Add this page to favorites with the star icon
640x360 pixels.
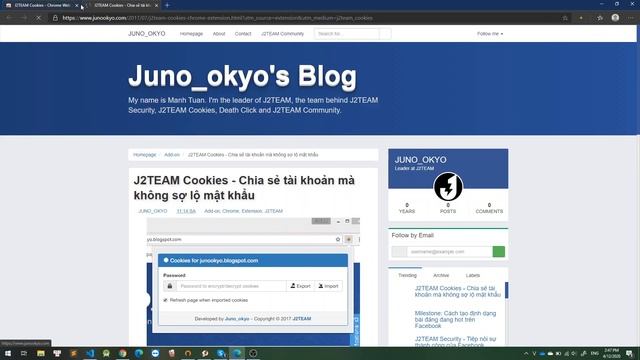[565, 18]
